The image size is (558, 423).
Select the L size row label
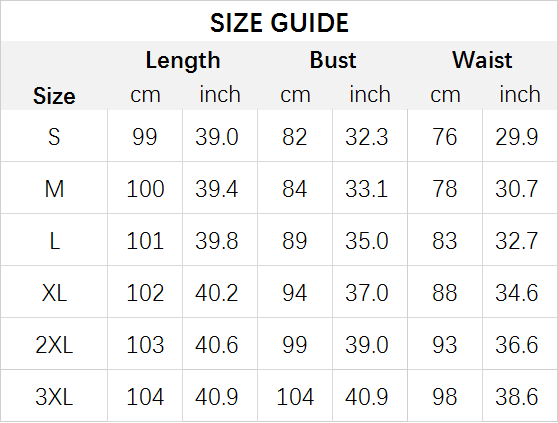(54, 241)
